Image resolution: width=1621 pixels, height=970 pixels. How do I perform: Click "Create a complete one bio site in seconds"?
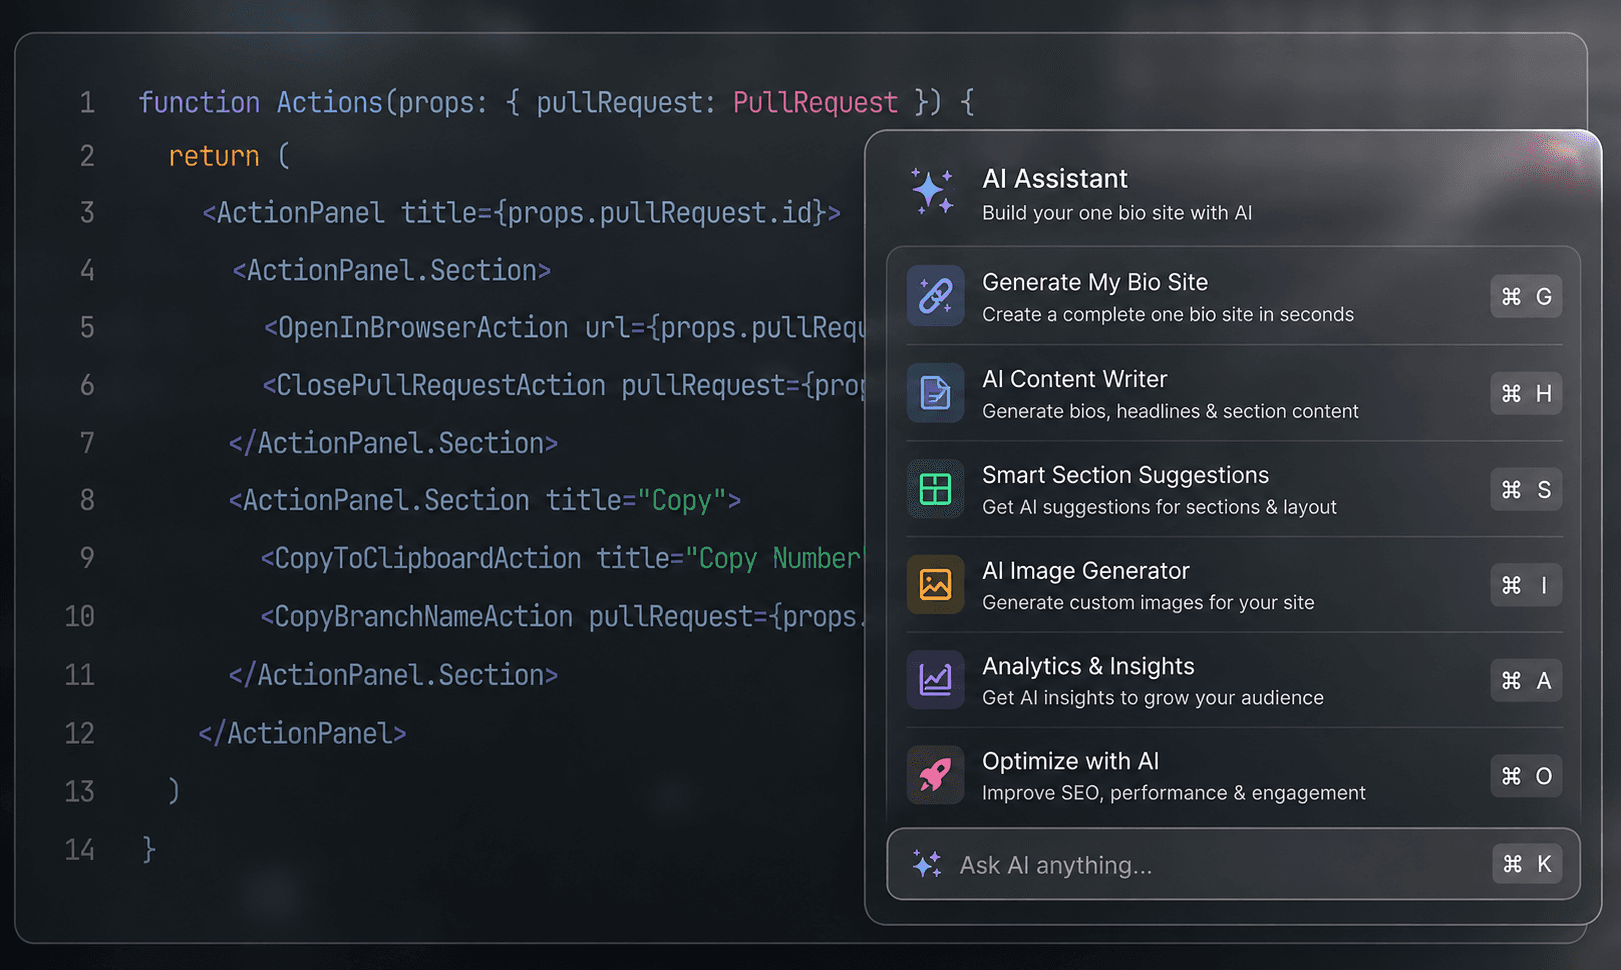pos(1168,315)
